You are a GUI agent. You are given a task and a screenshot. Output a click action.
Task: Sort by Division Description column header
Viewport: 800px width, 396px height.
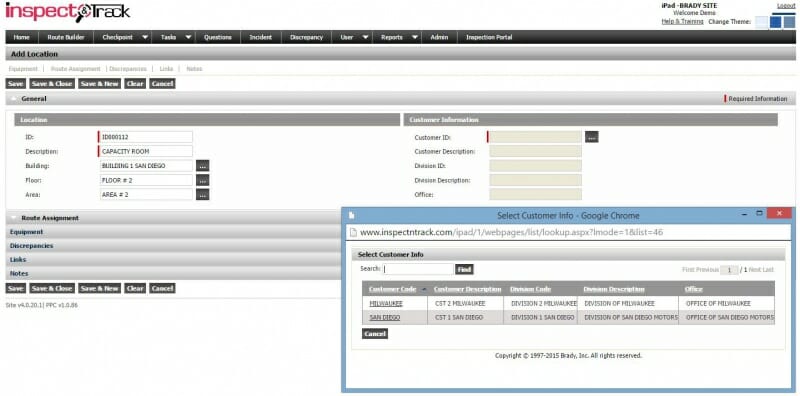click(x=614, y=289)
